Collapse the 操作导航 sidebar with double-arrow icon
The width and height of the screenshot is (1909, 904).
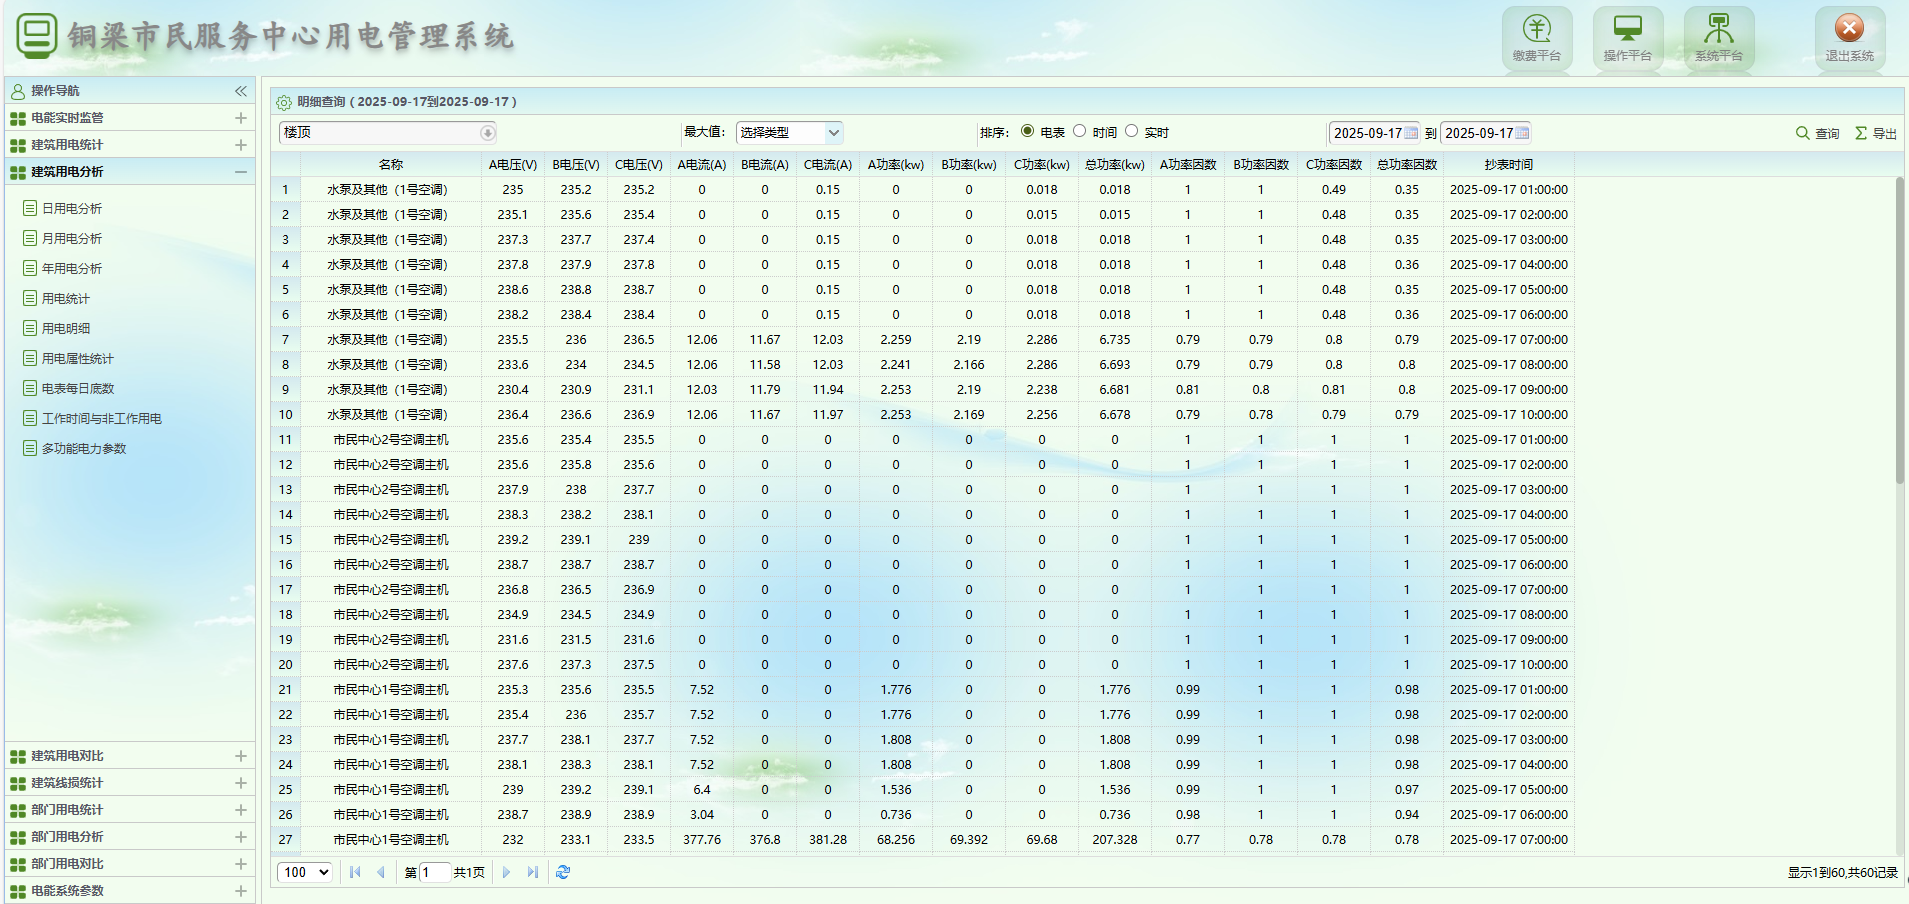241,91
